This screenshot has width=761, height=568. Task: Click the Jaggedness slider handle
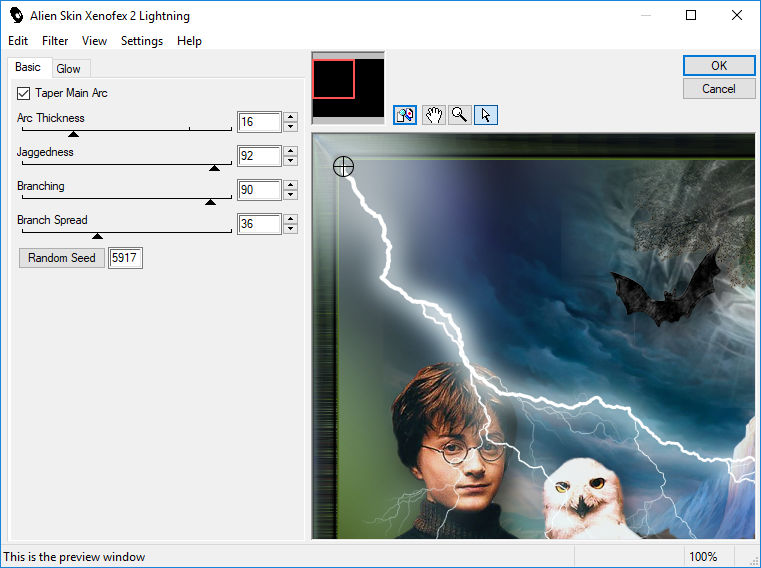pyautogui.click(x=214, y=167)
